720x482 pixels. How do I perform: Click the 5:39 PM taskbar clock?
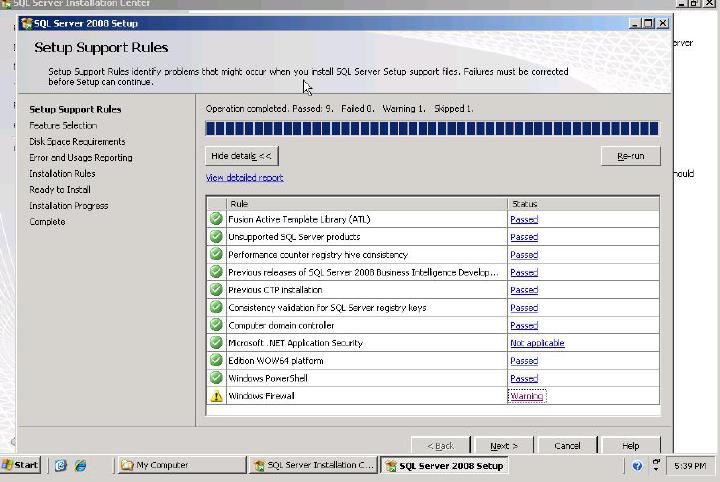coord(690,466)
